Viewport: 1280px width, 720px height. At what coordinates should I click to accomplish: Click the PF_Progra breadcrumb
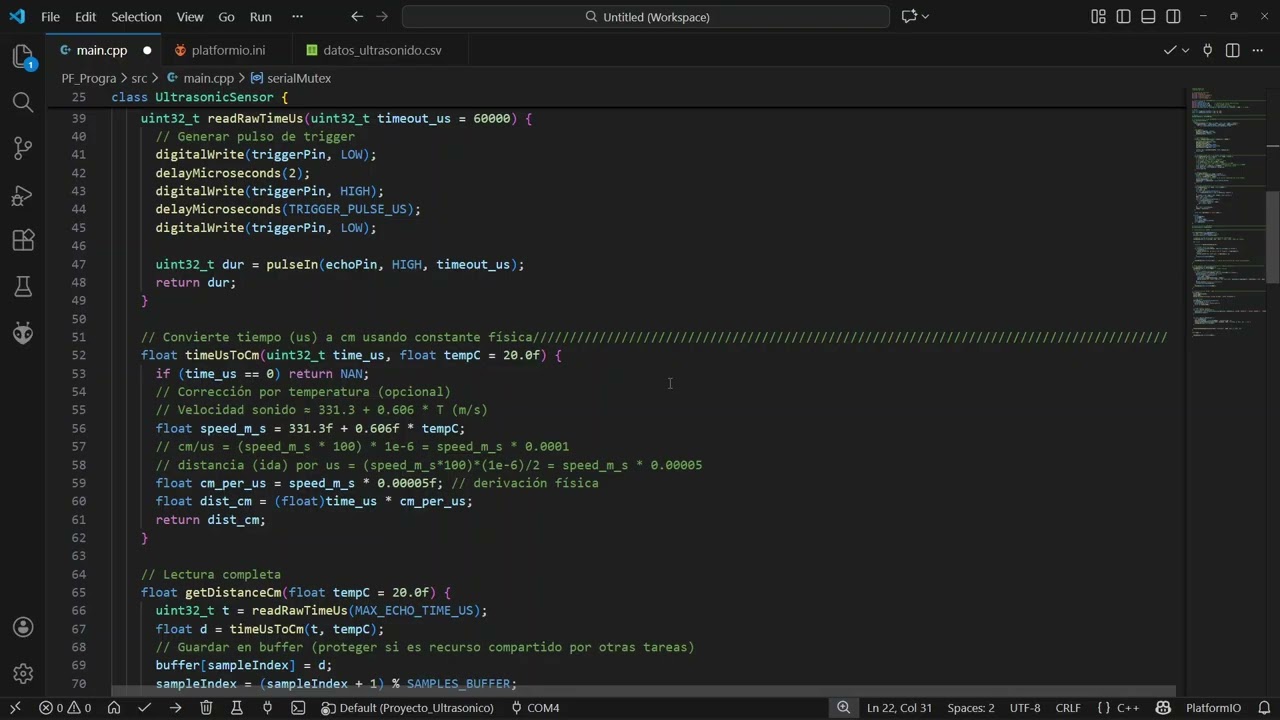(89, 78)
